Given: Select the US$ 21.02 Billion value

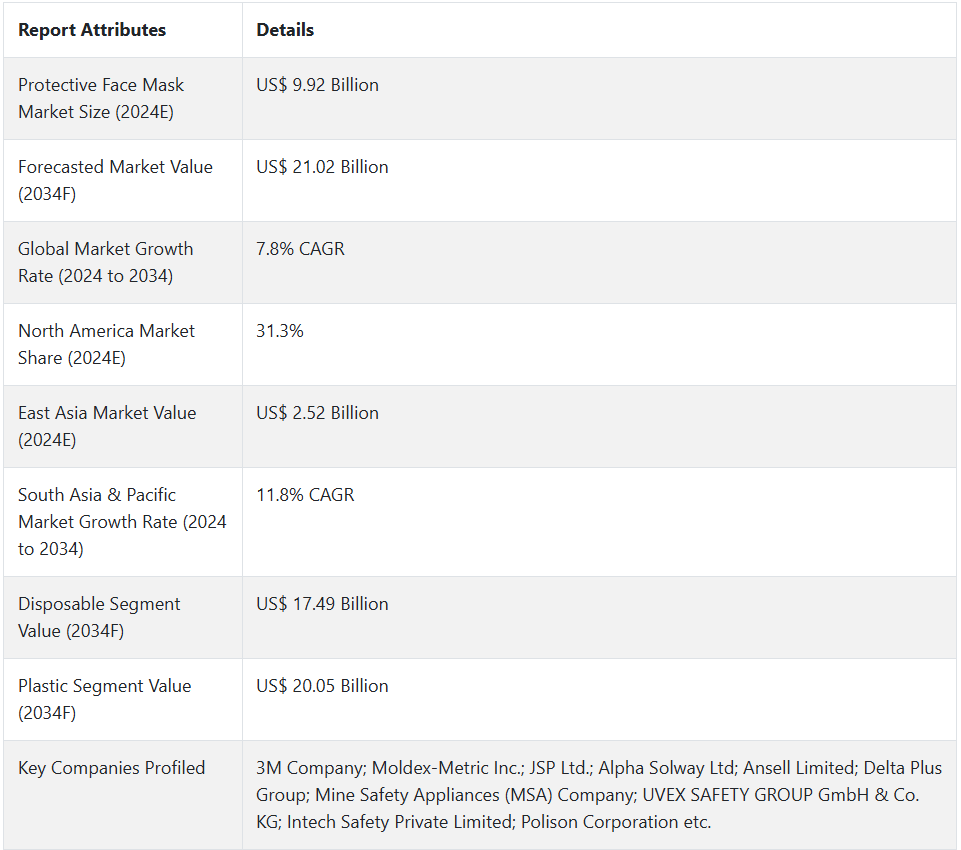Looking at the screenshot, I should click(322, 167).
